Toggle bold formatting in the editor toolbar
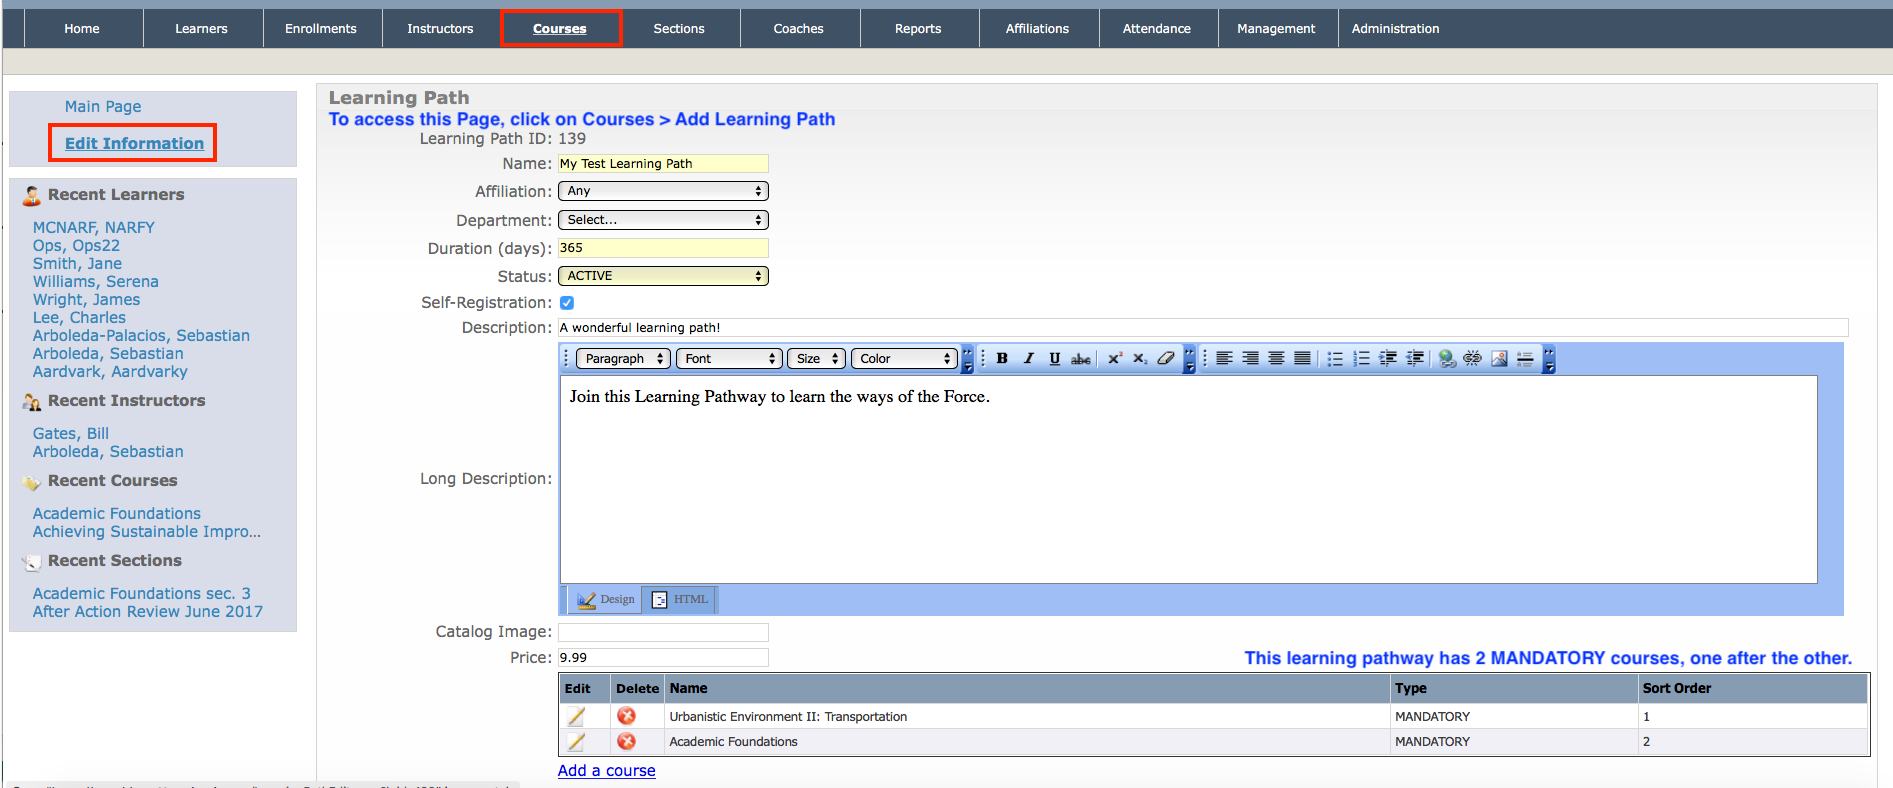The height and width of the screenshot is (788, 1893). pos(1002,359)
